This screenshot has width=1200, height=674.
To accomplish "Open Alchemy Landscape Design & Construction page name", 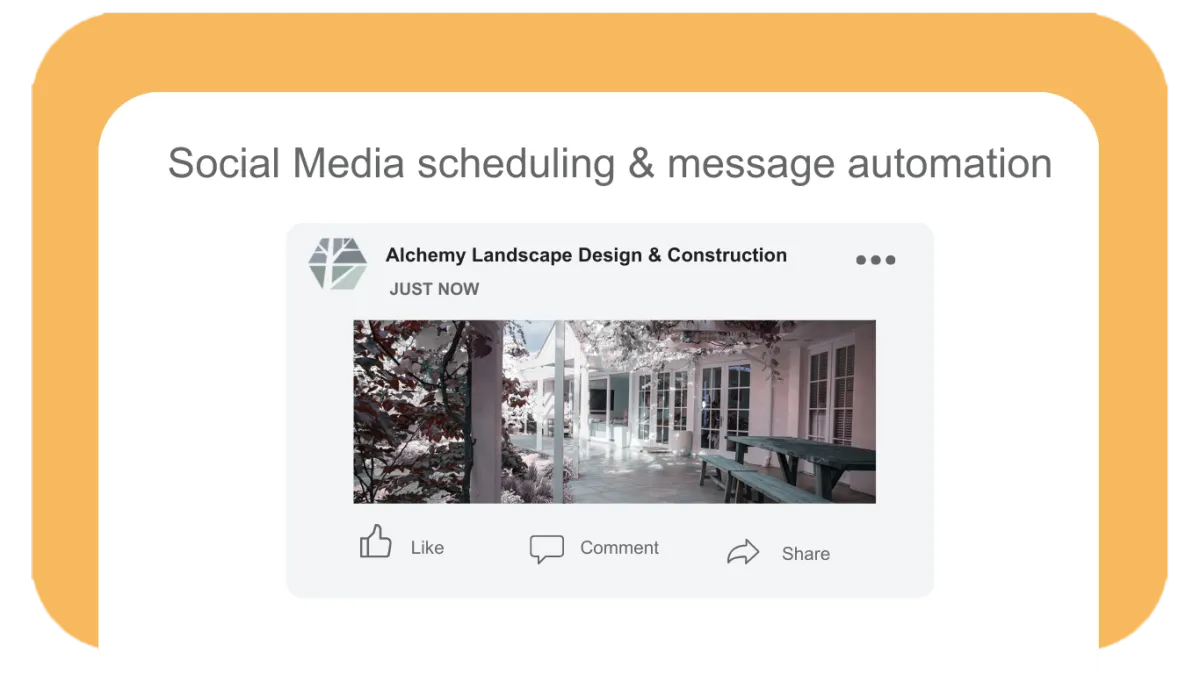I will (586, 255).
